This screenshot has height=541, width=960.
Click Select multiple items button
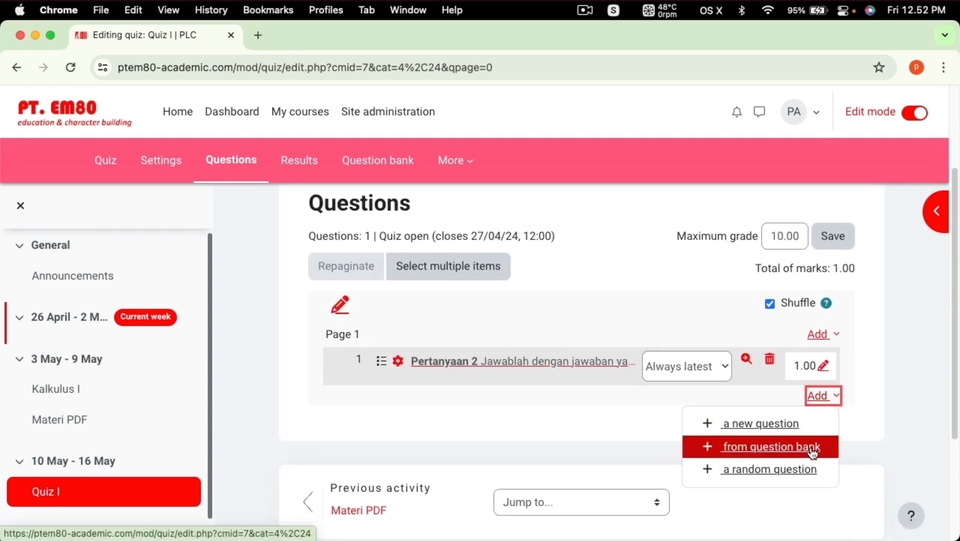coord(448,266)
